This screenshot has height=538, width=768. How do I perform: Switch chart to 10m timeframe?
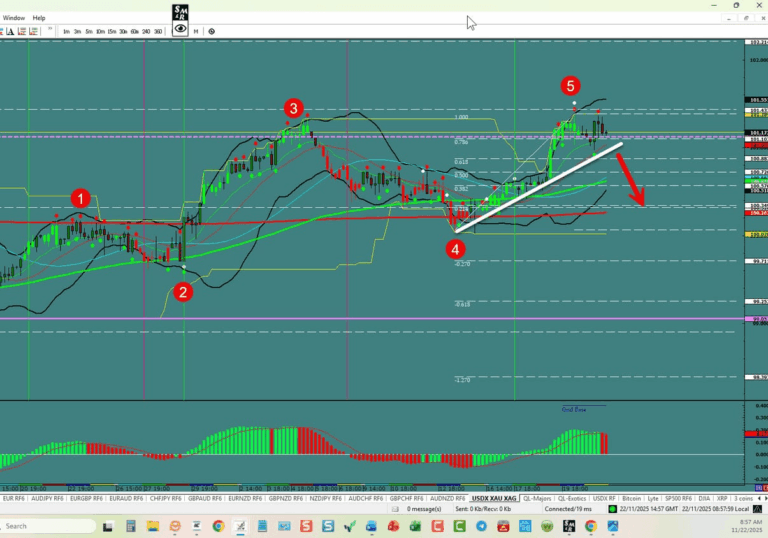coord(100,31)
